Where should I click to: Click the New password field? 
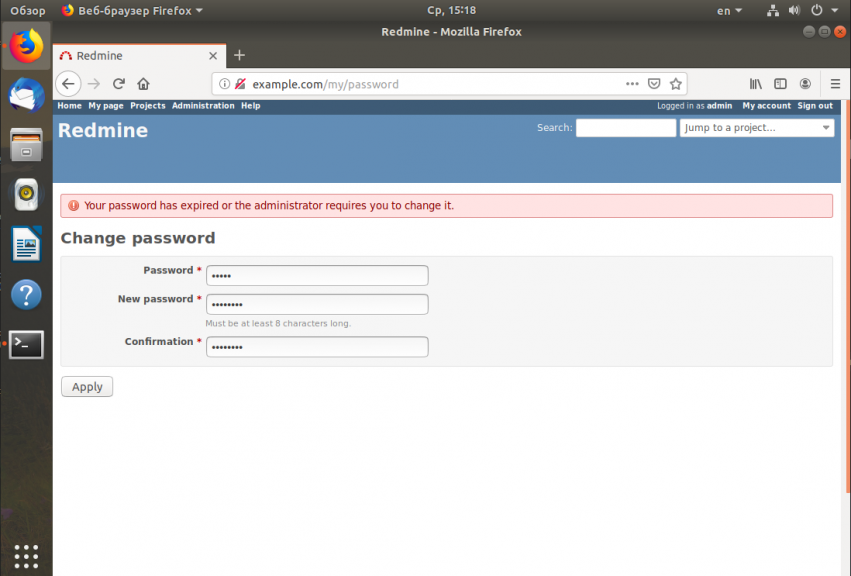pos(317,304)
